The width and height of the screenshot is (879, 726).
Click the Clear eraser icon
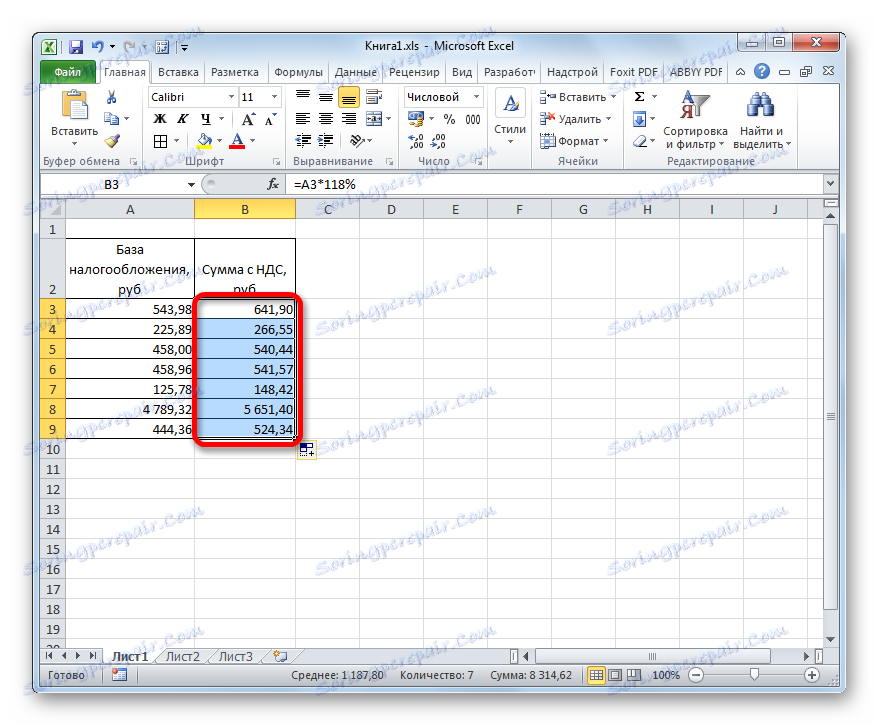[640, 141]
